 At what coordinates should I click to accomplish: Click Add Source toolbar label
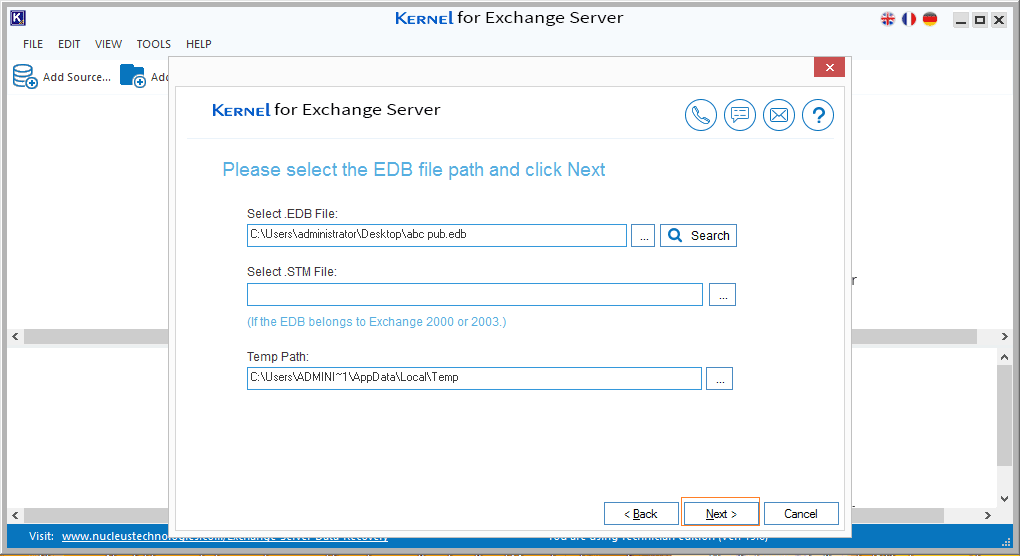click(x=77, y=77)
